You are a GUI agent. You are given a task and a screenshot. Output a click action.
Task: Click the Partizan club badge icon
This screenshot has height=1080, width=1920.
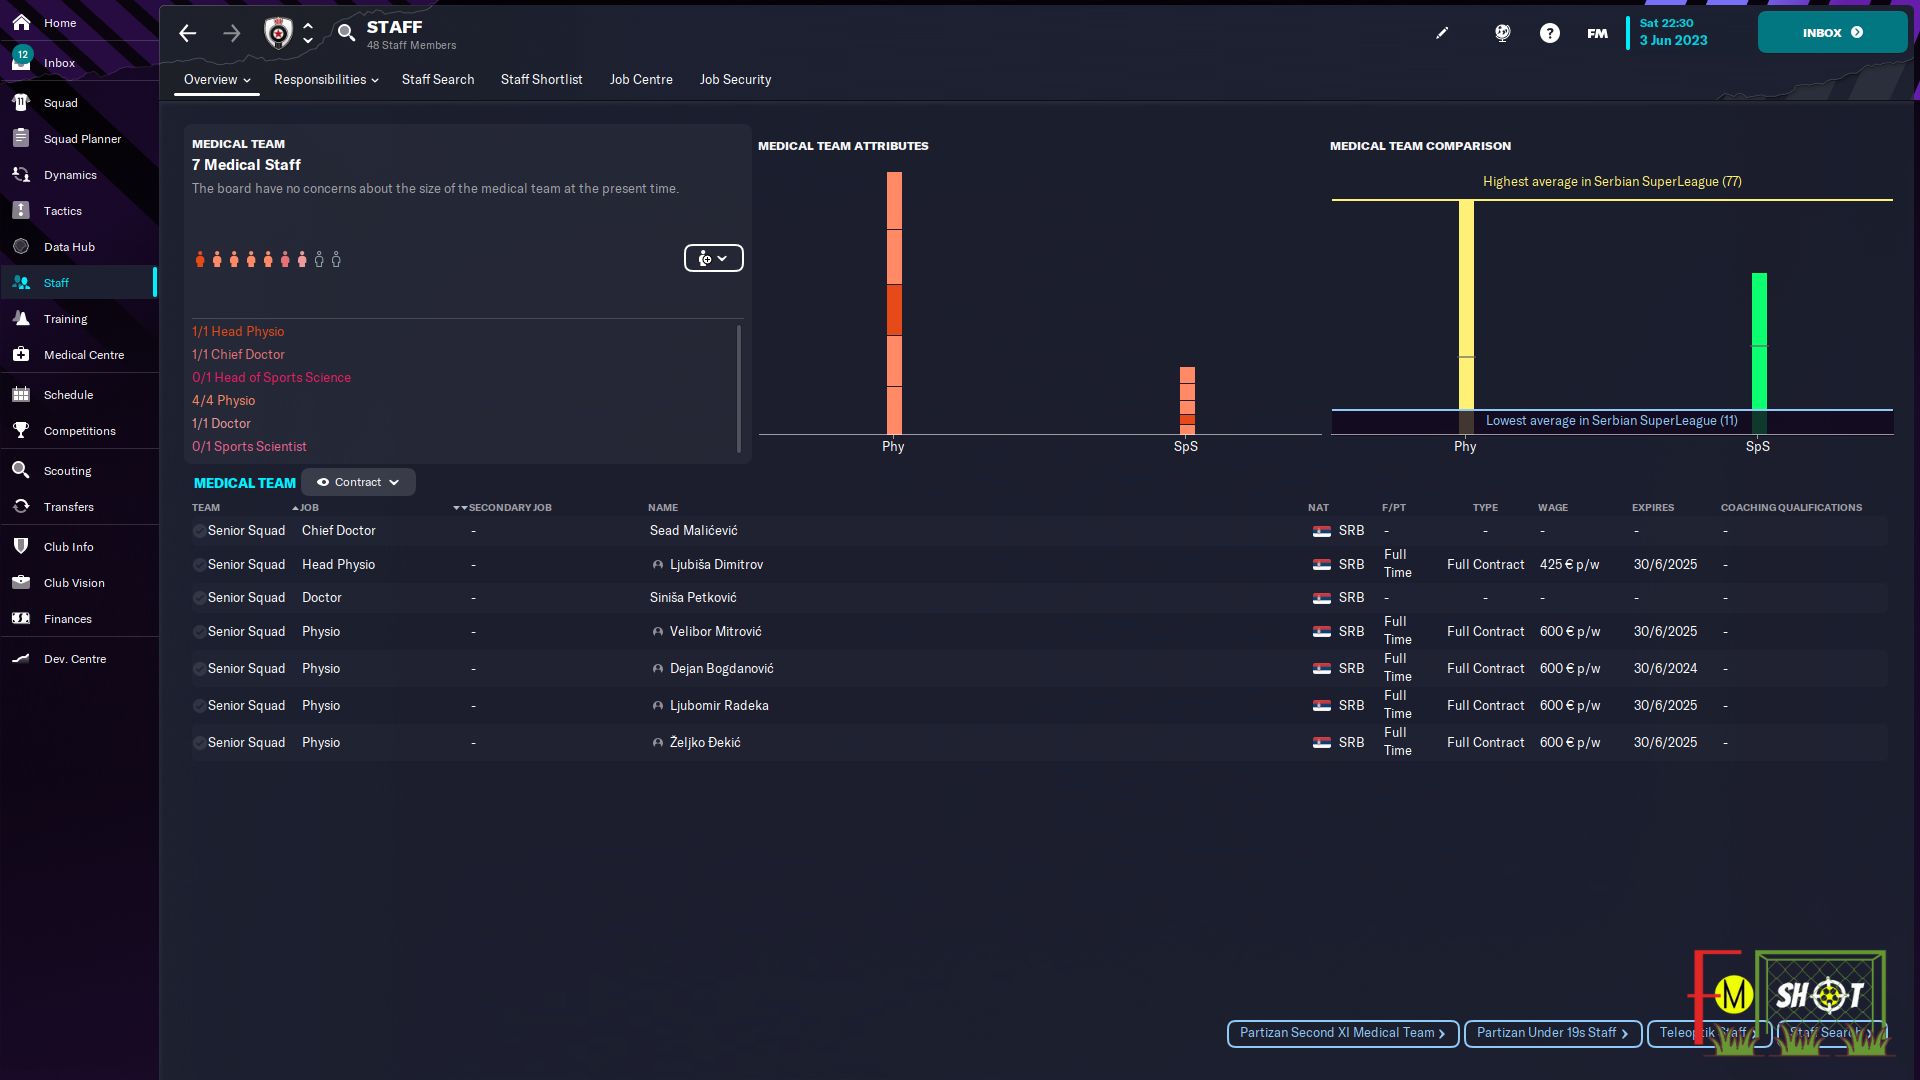pos(278,33)
